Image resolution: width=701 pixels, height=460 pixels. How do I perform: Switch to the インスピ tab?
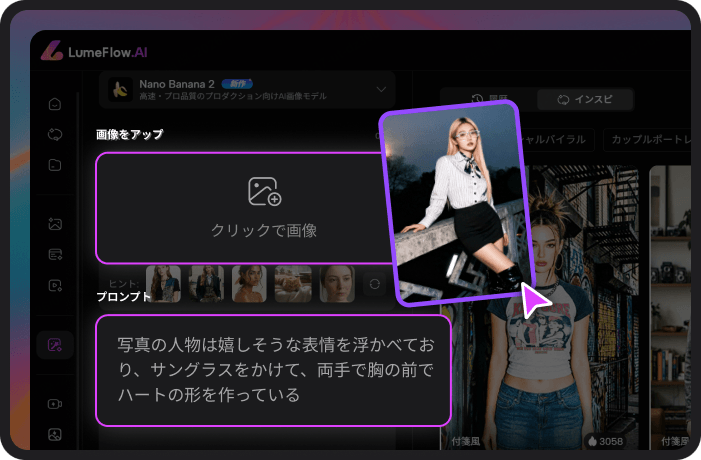click(x=586, y=100)
